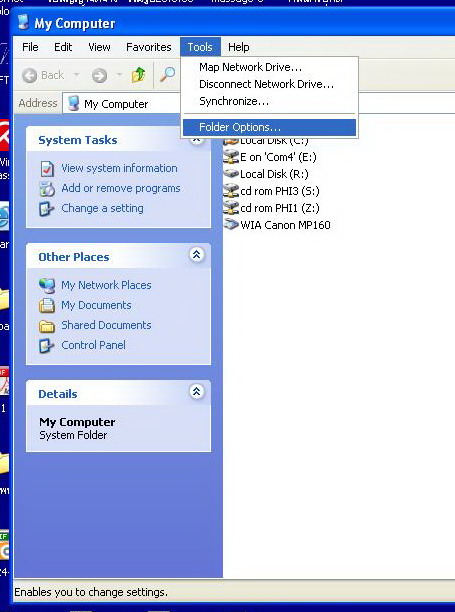This screenshot has width=455, height=612.
Task: Click the Add or remove programs icon
Action: [x=47, y=189]
